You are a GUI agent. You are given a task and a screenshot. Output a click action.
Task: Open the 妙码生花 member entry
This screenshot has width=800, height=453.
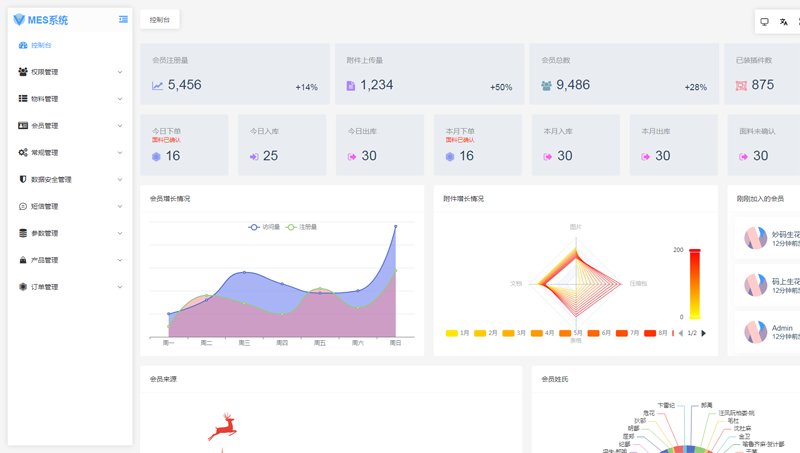coord(768,238)
